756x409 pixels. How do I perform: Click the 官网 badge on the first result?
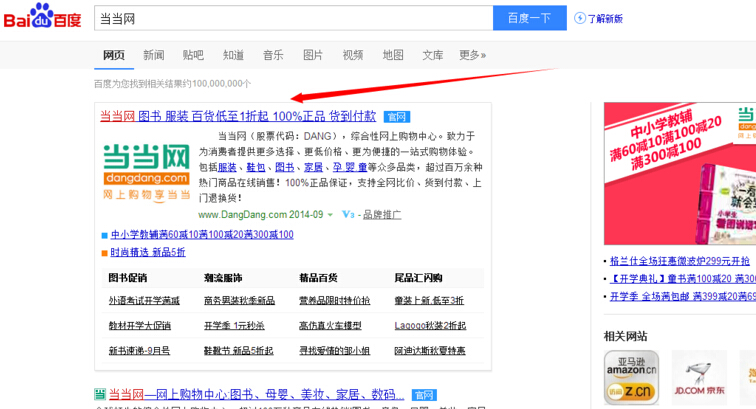pos(397,117)
